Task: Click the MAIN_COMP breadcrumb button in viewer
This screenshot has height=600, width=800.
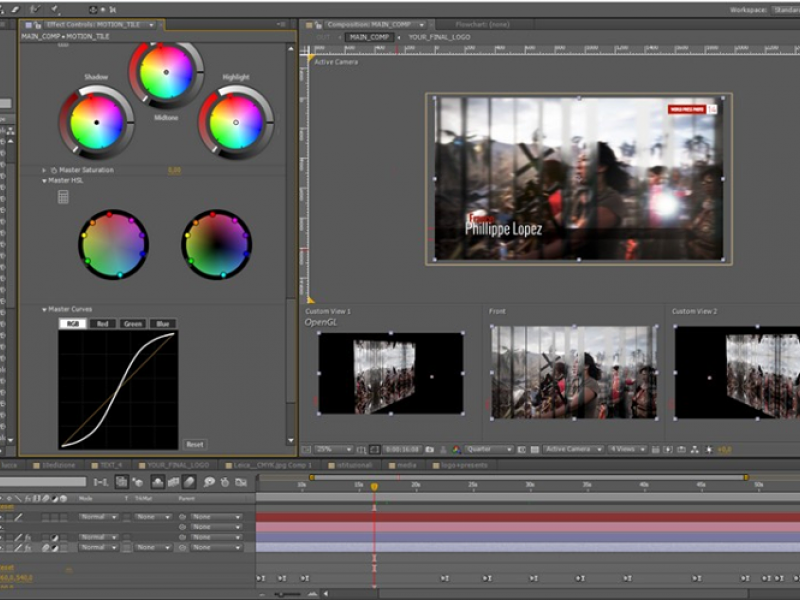Action: 369,37
